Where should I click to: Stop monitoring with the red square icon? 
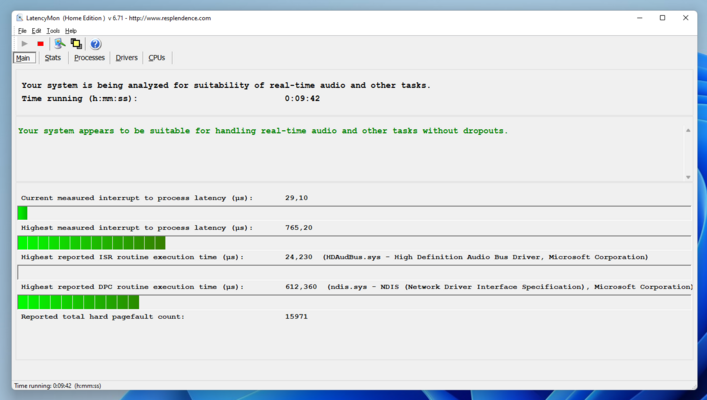coord(41,44)
